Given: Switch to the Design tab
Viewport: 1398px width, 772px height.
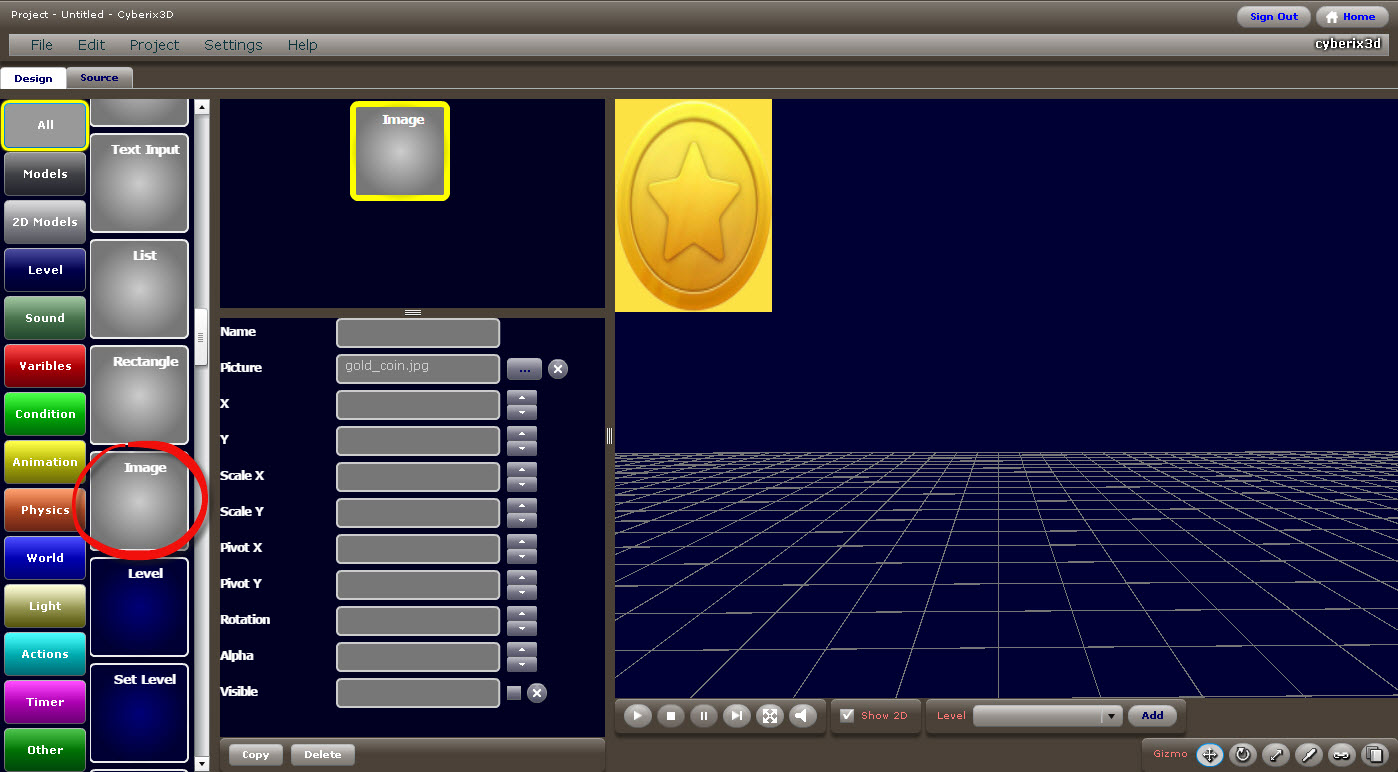Looking at the screenshot, I should pyautogui.click(x=33, y=78).
